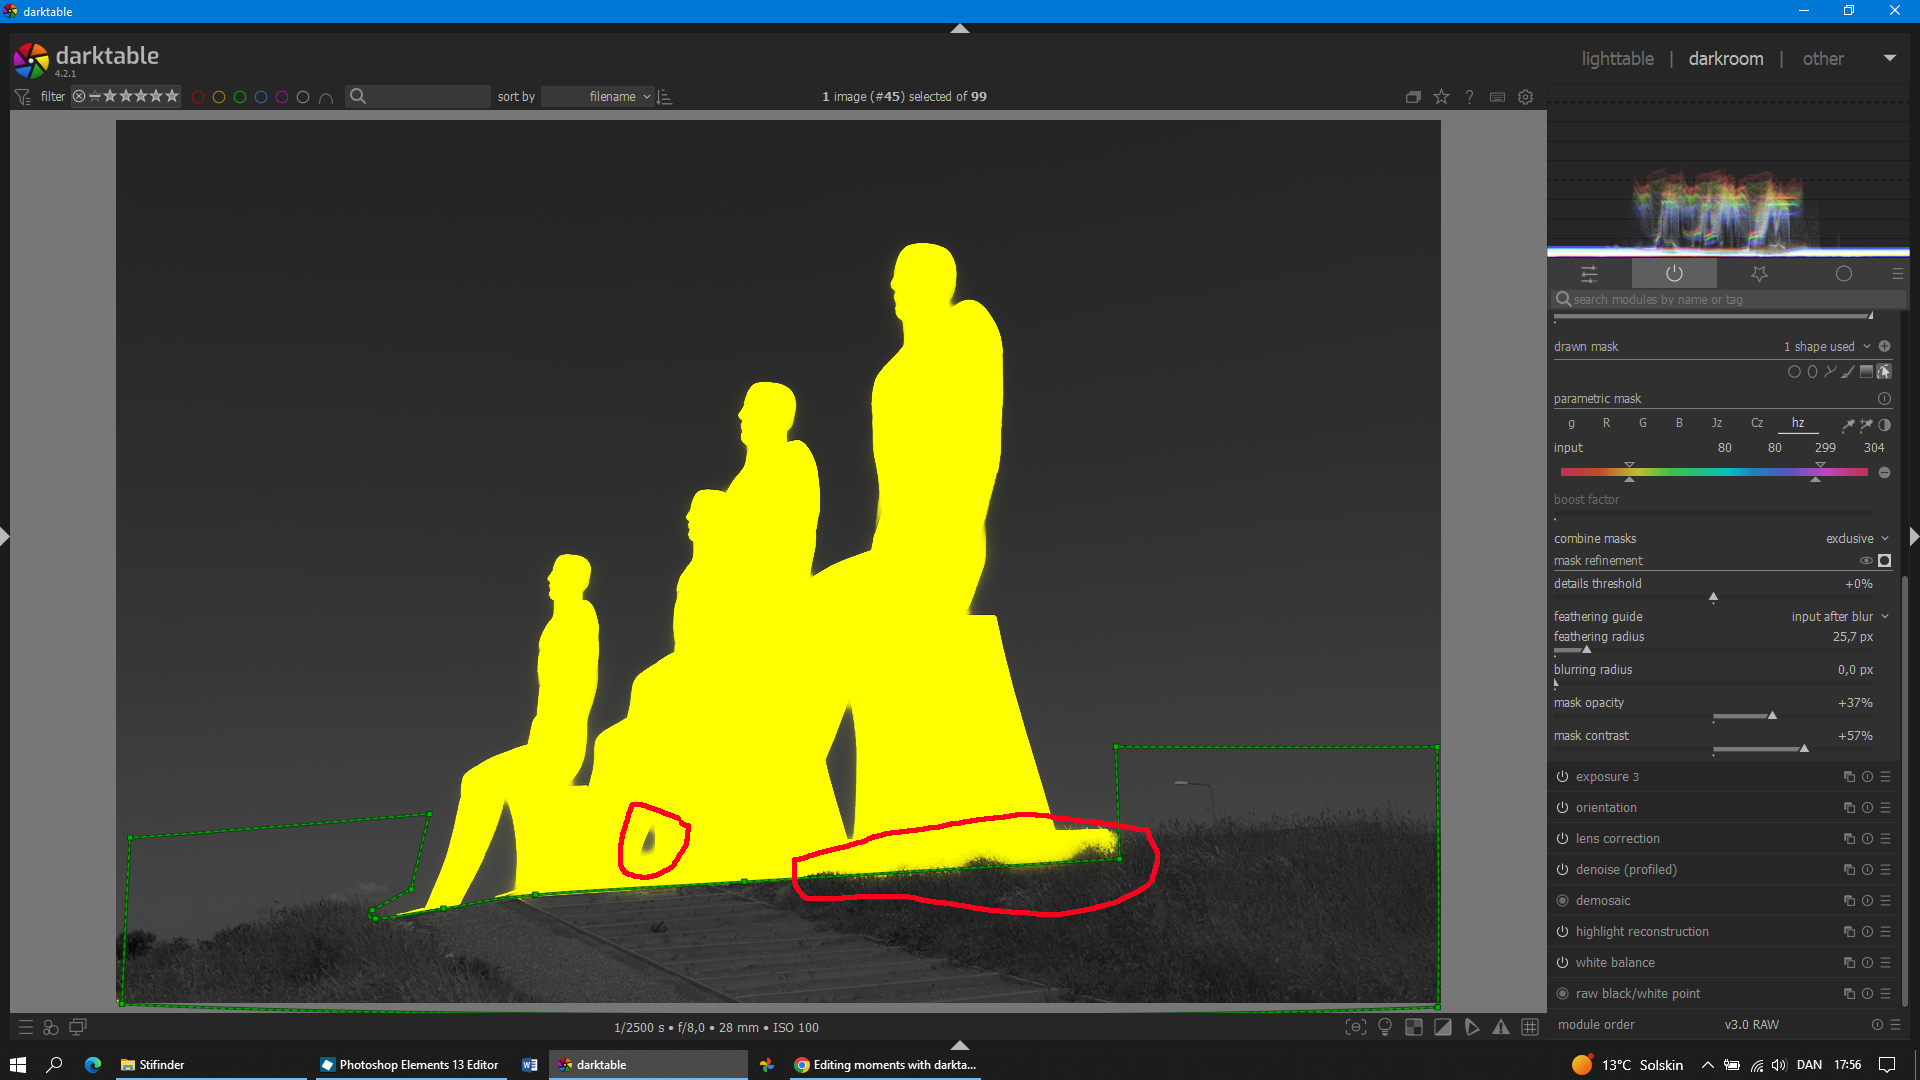1920x1080 pixels.
Task: Pick GUI color from image eyedropper
Action: (x=1848, y=424)
